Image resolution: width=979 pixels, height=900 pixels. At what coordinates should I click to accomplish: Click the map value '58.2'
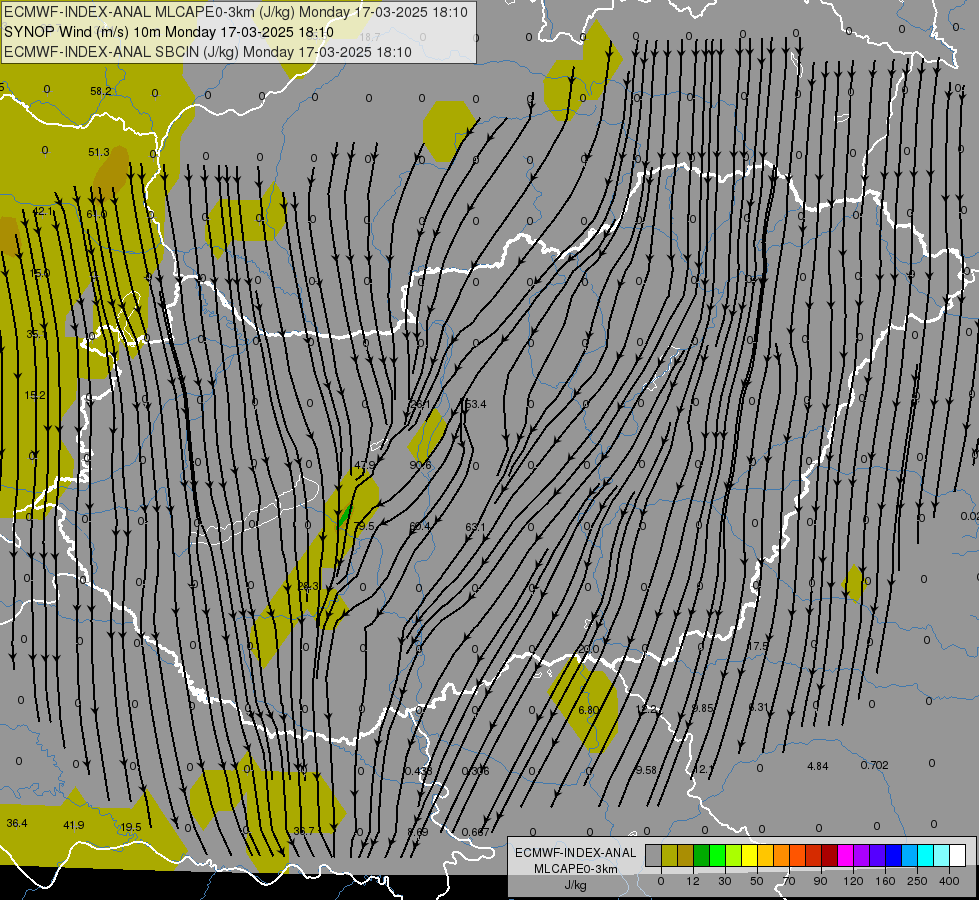point(101,91)
